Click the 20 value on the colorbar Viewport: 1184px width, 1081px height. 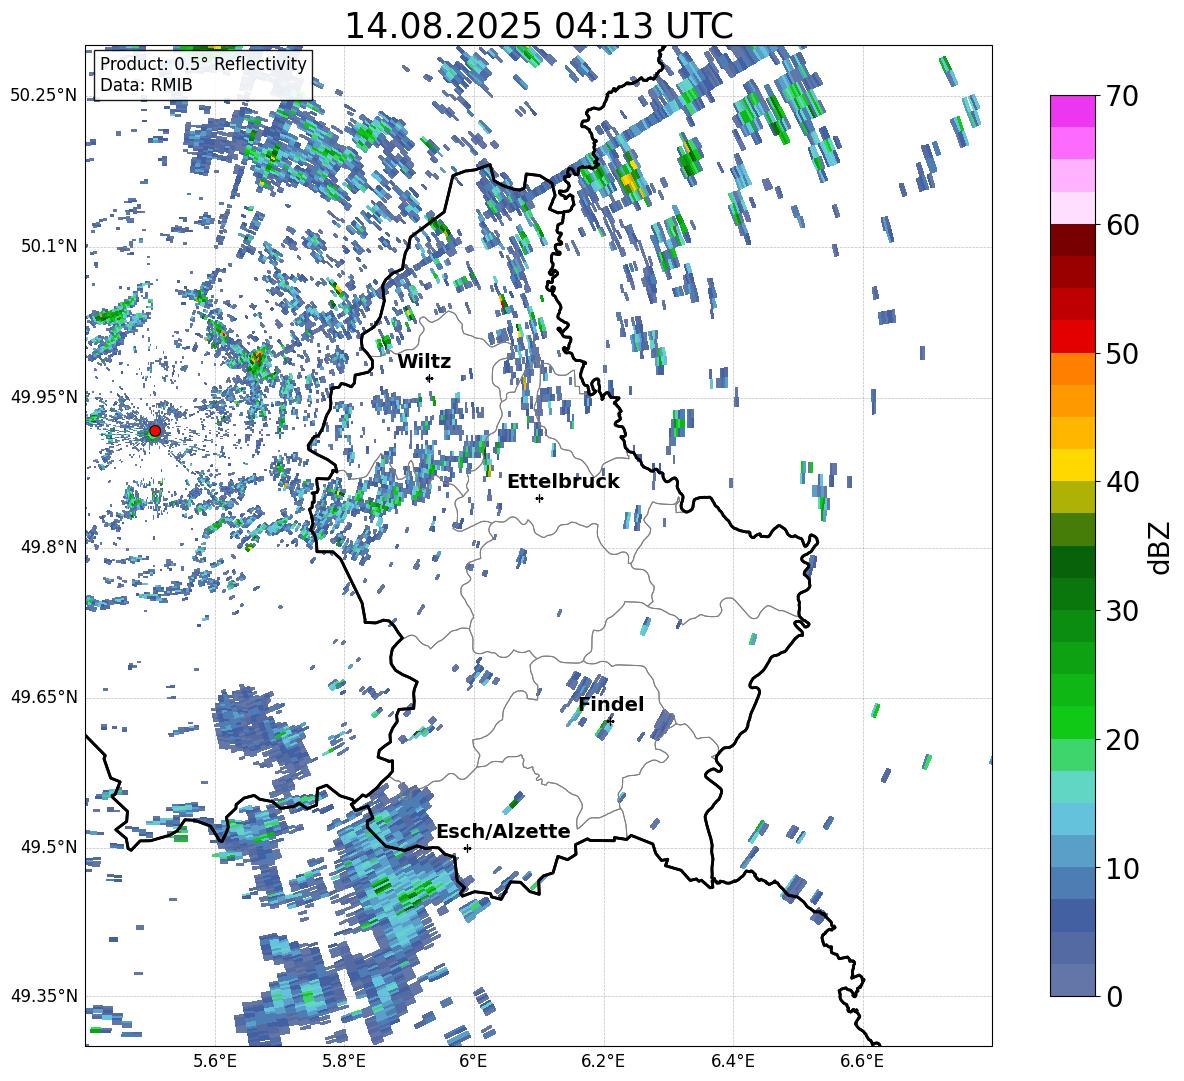[1121, 739]
